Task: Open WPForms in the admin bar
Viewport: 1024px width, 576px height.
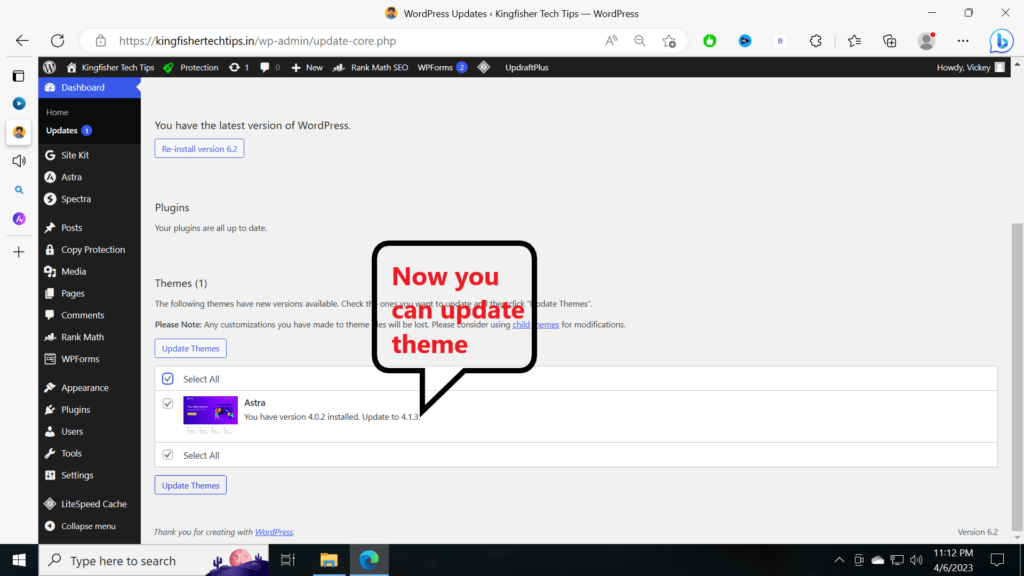Action: point(442,67)
